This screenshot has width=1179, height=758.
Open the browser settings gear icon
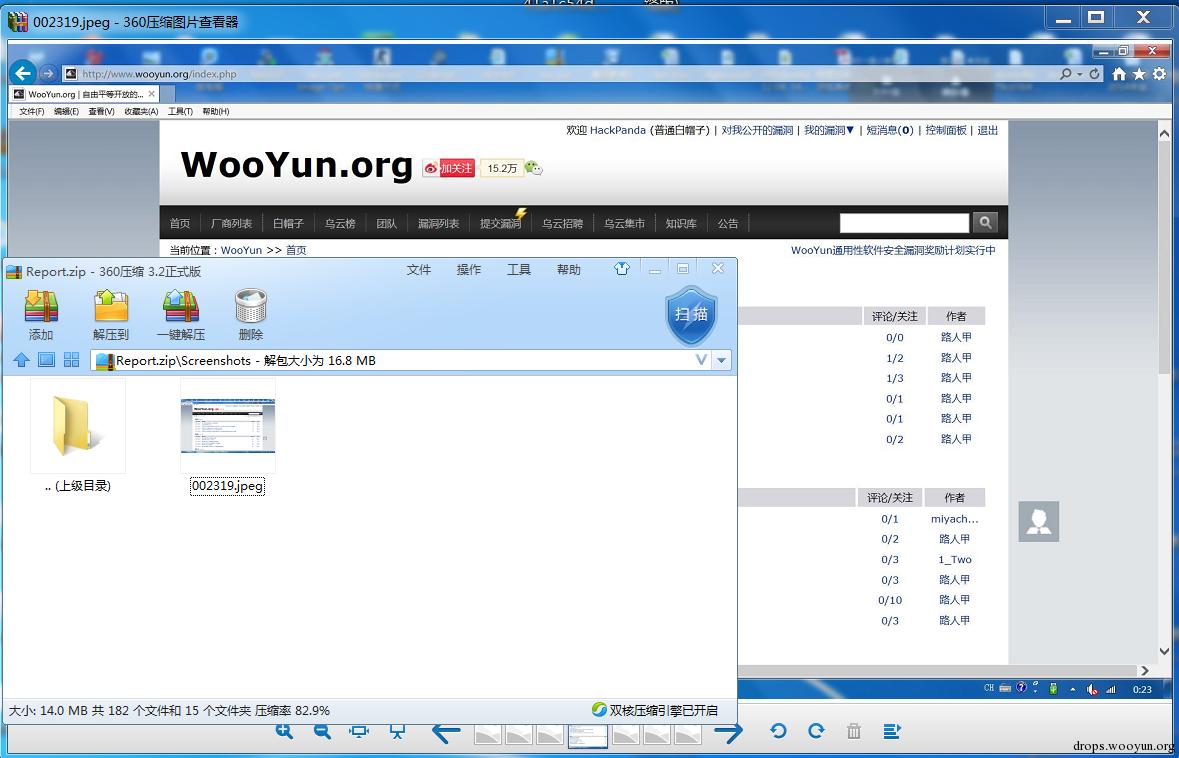pyautogui.click(x=1159, y=74)
